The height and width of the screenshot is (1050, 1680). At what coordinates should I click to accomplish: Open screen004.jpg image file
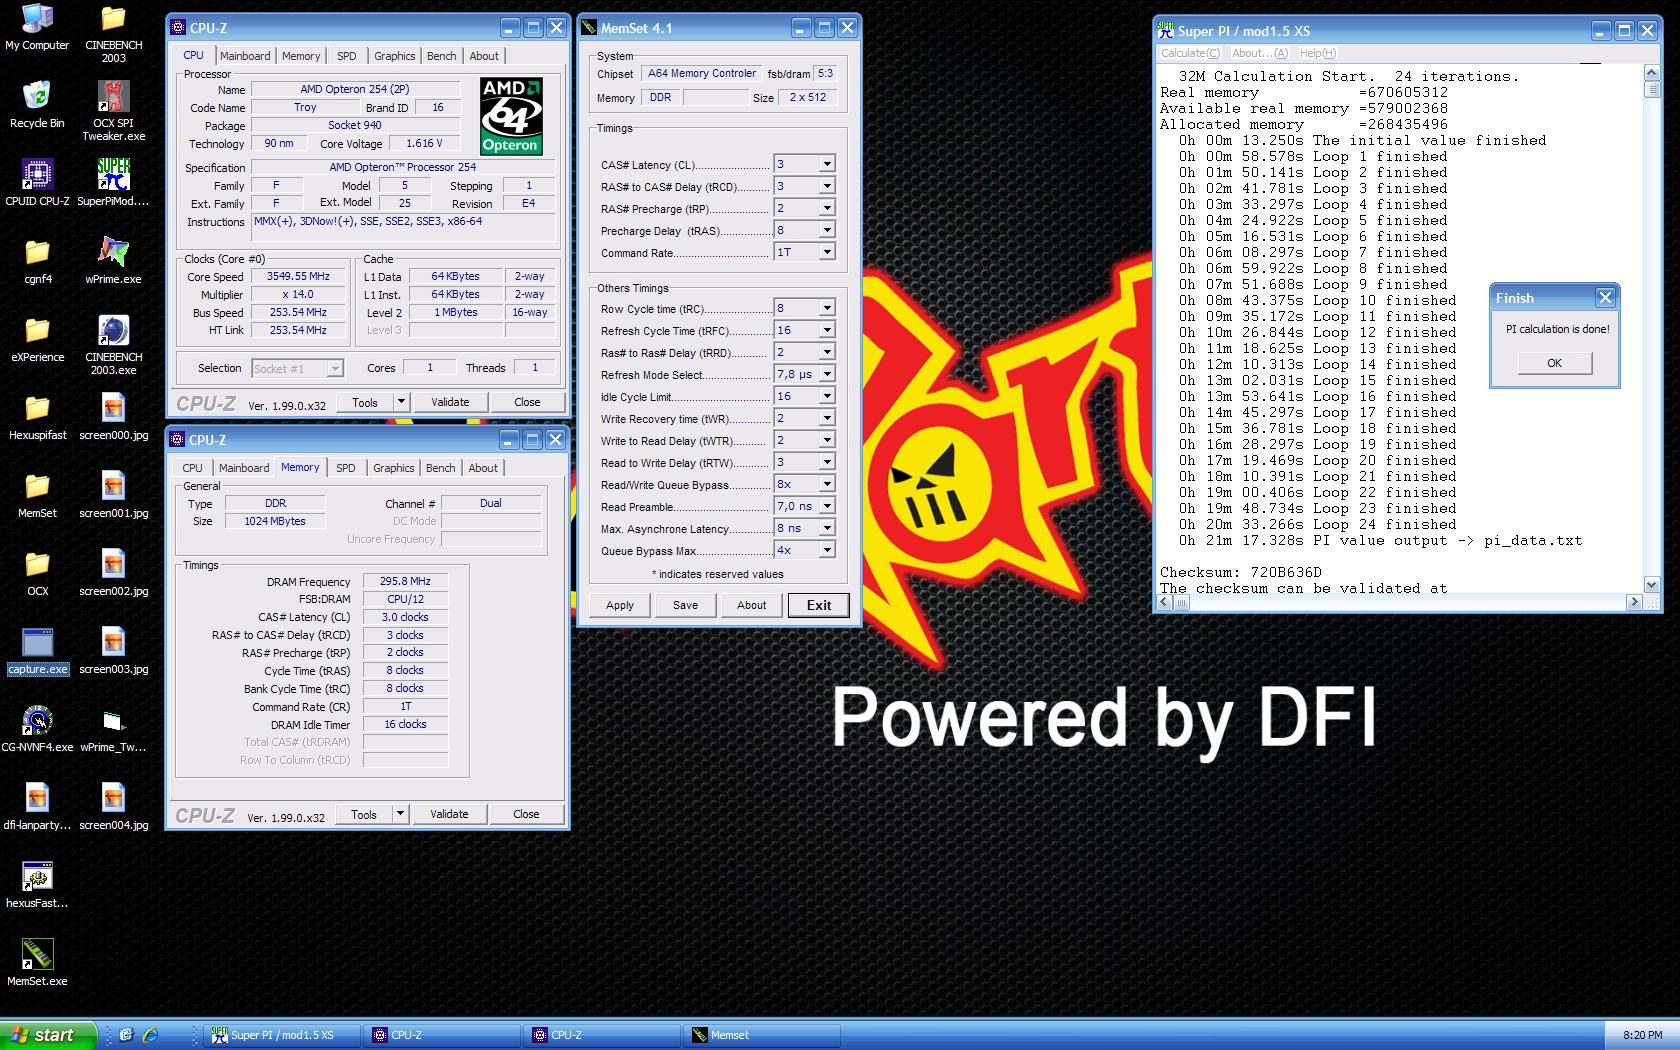tap(113, 806)
